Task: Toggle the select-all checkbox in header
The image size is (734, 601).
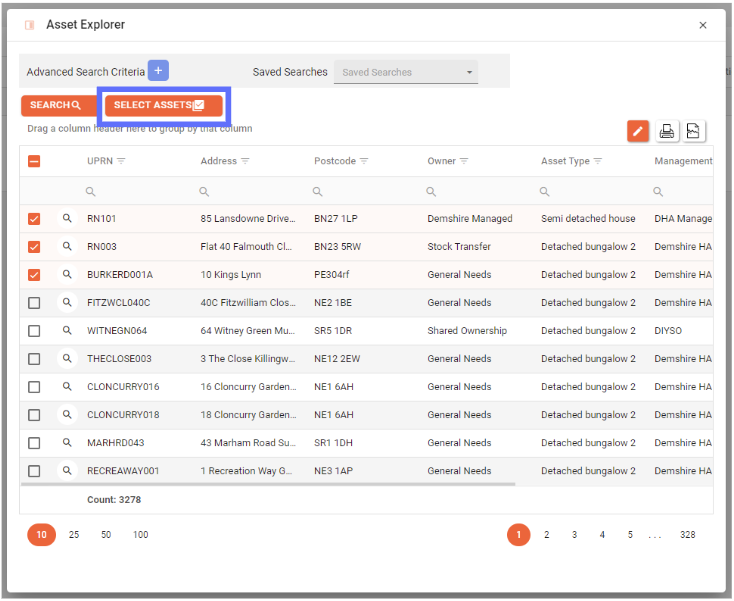Action: click(34, 161)
